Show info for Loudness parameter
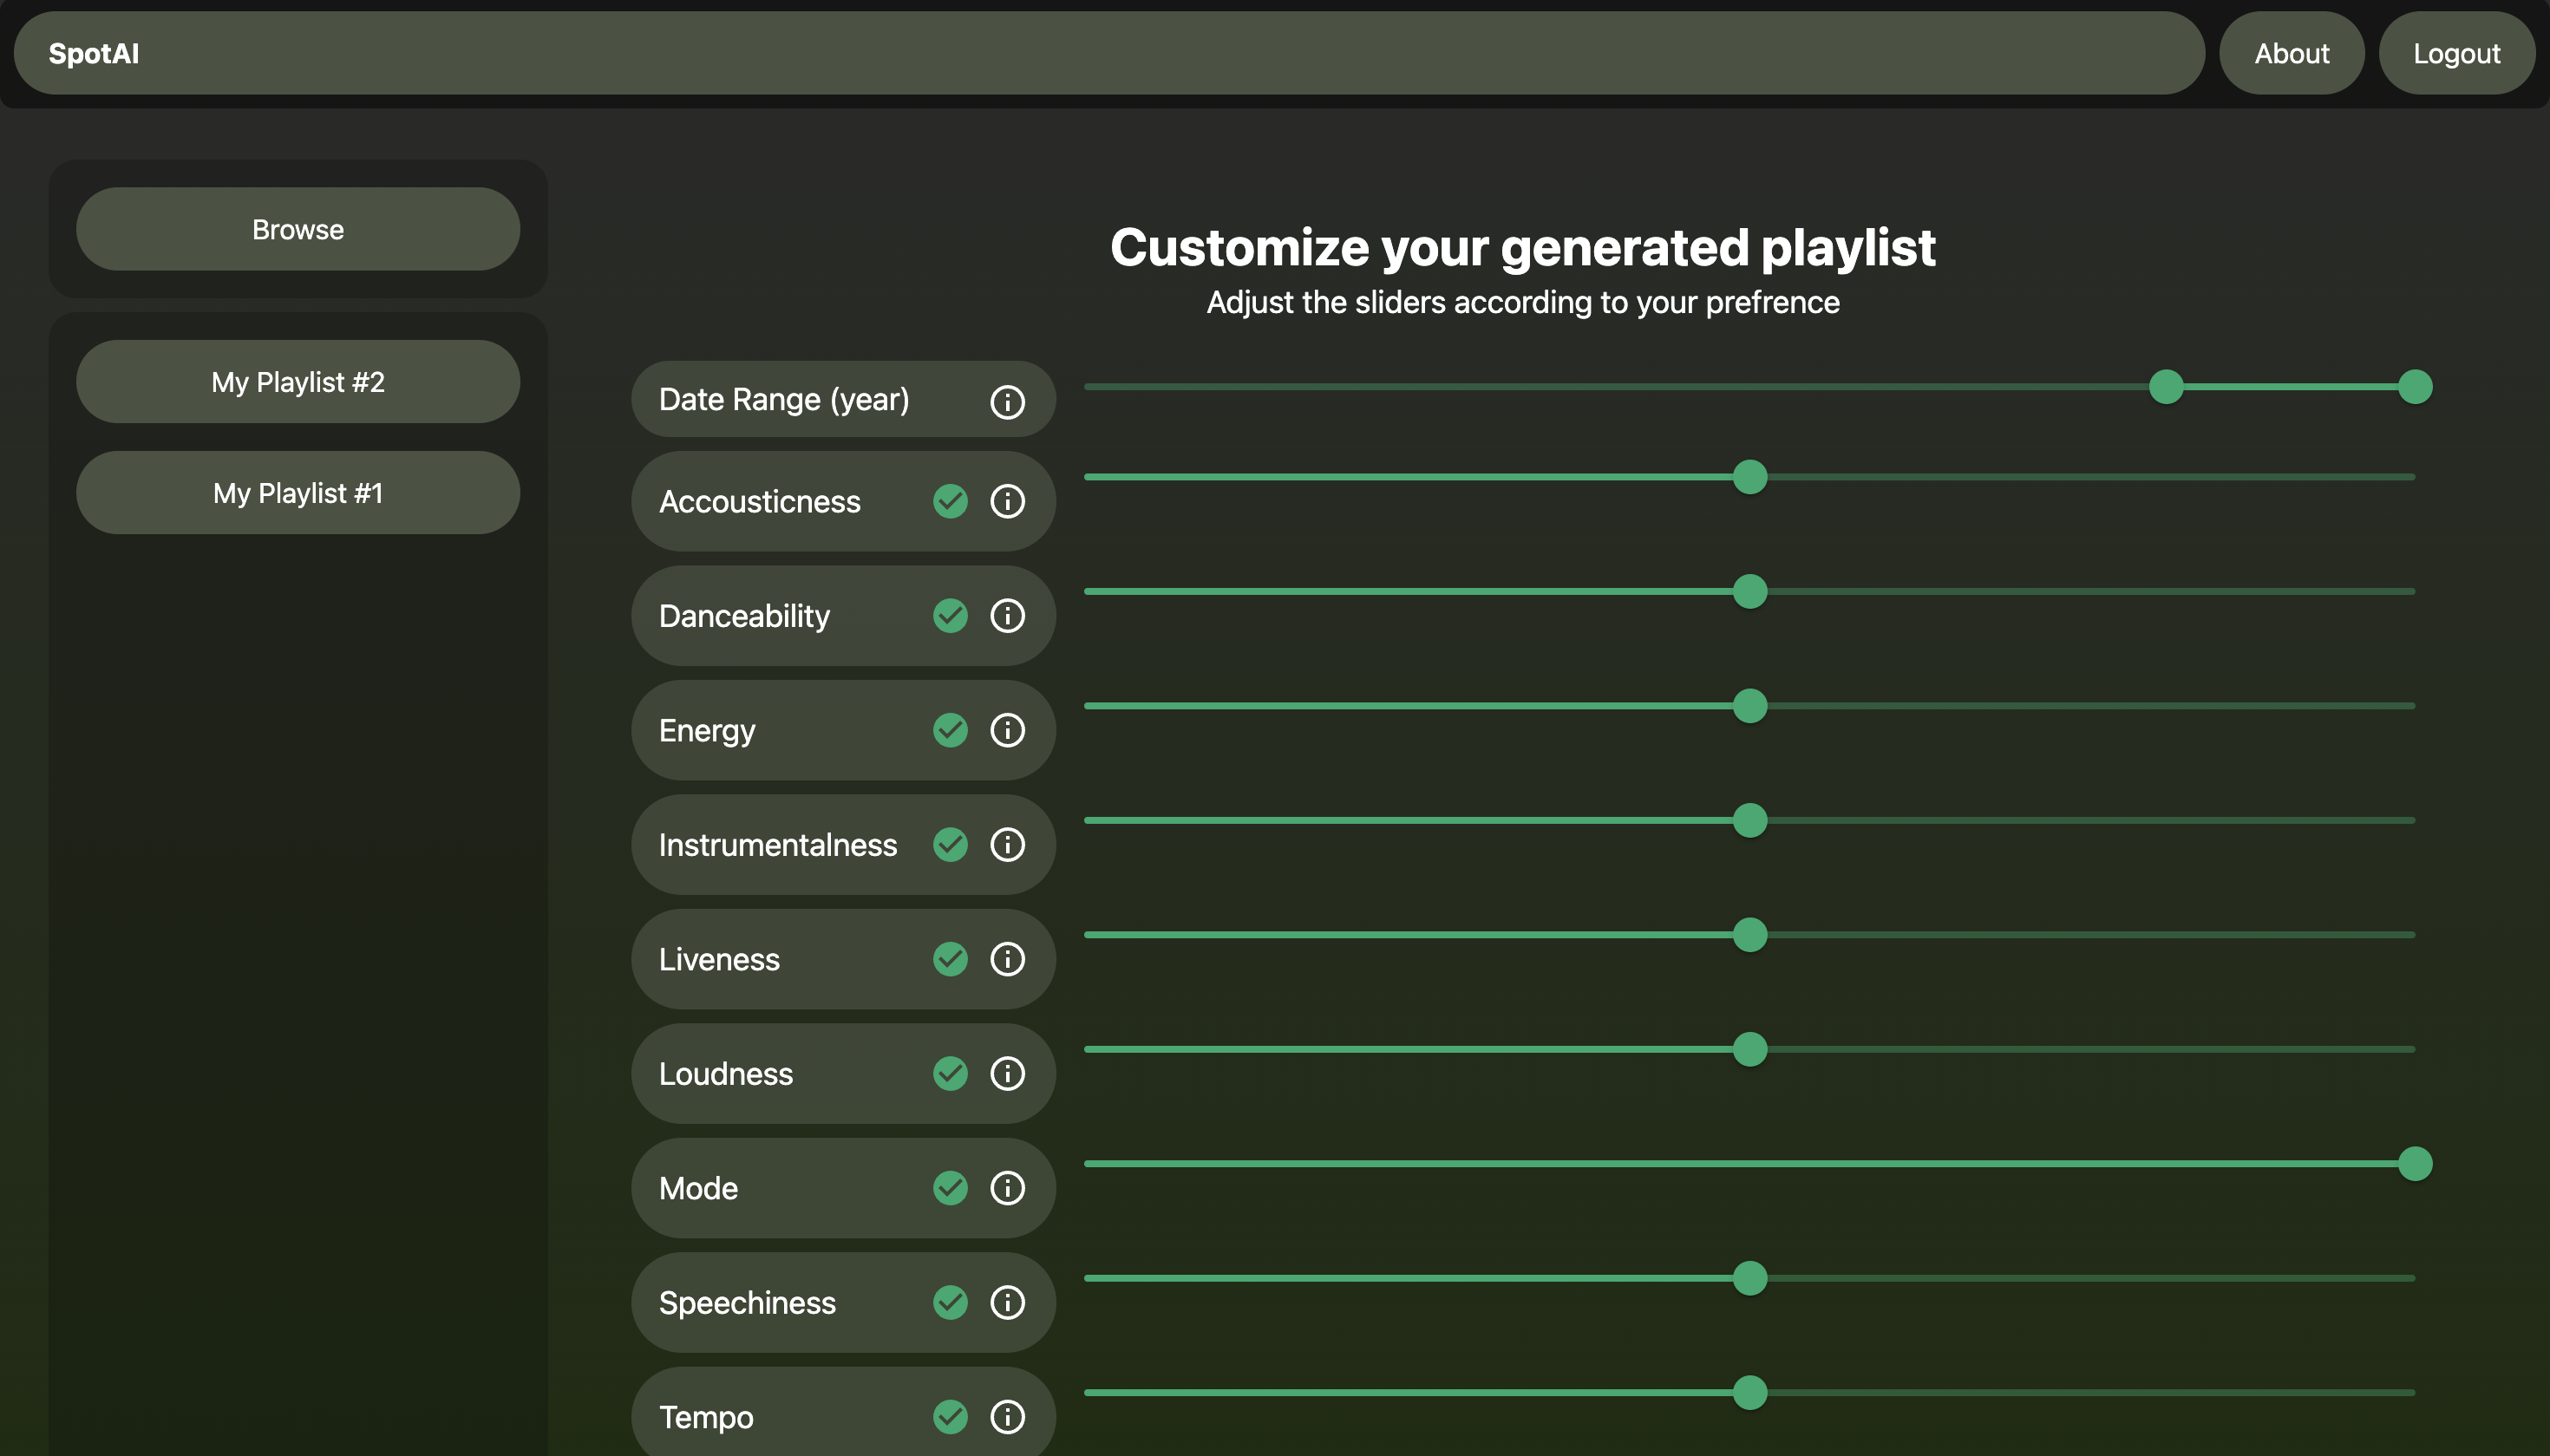This screenshot has height=1456, width=2550. point(1007,1074)
